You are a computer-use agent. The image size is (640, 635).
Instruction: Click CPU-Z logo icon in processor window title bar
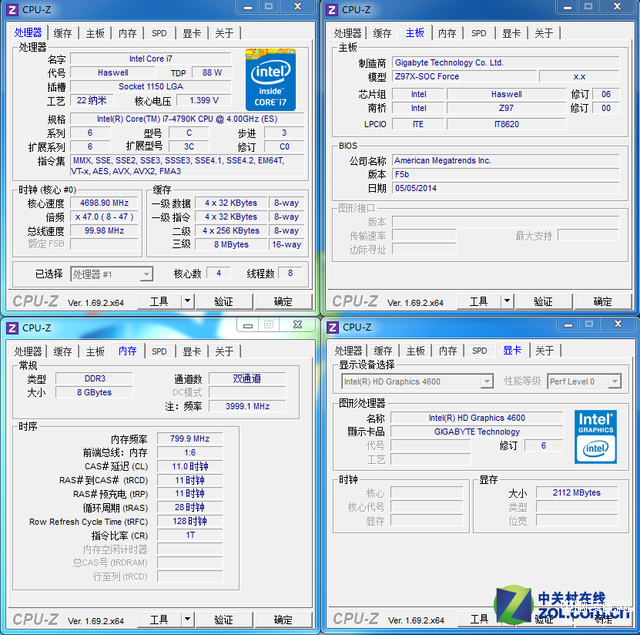(12, 10)
